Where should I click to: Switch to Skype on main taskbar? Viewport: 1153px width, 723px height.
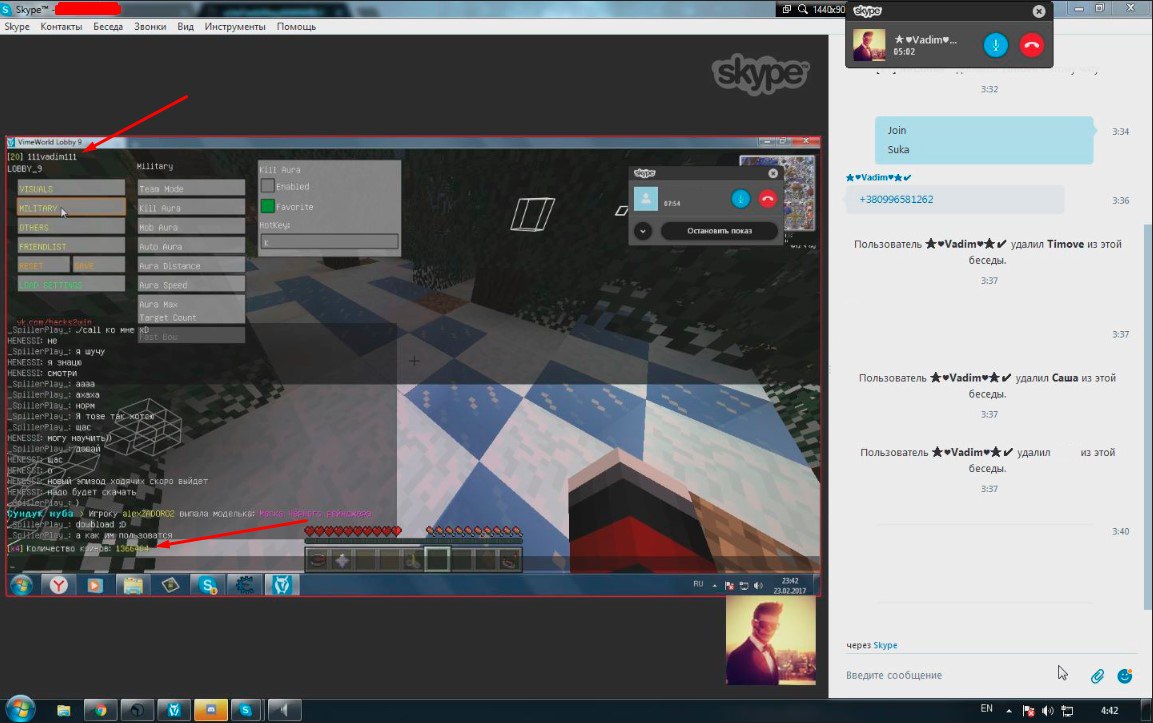tap(246, 710)
